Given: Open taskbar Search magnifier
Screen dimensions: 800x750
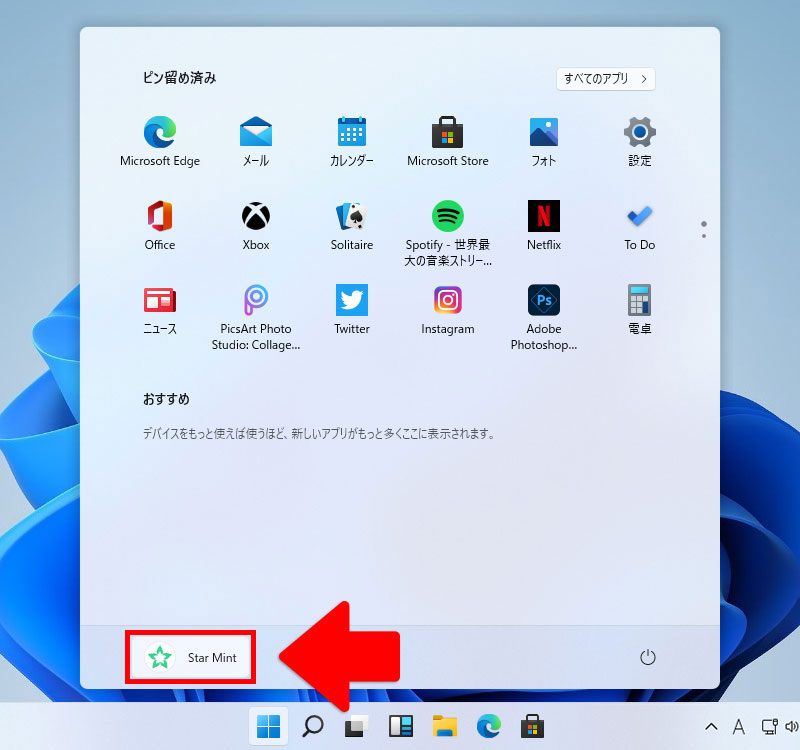Looking at the screenshot, I should tap(313, 726).
